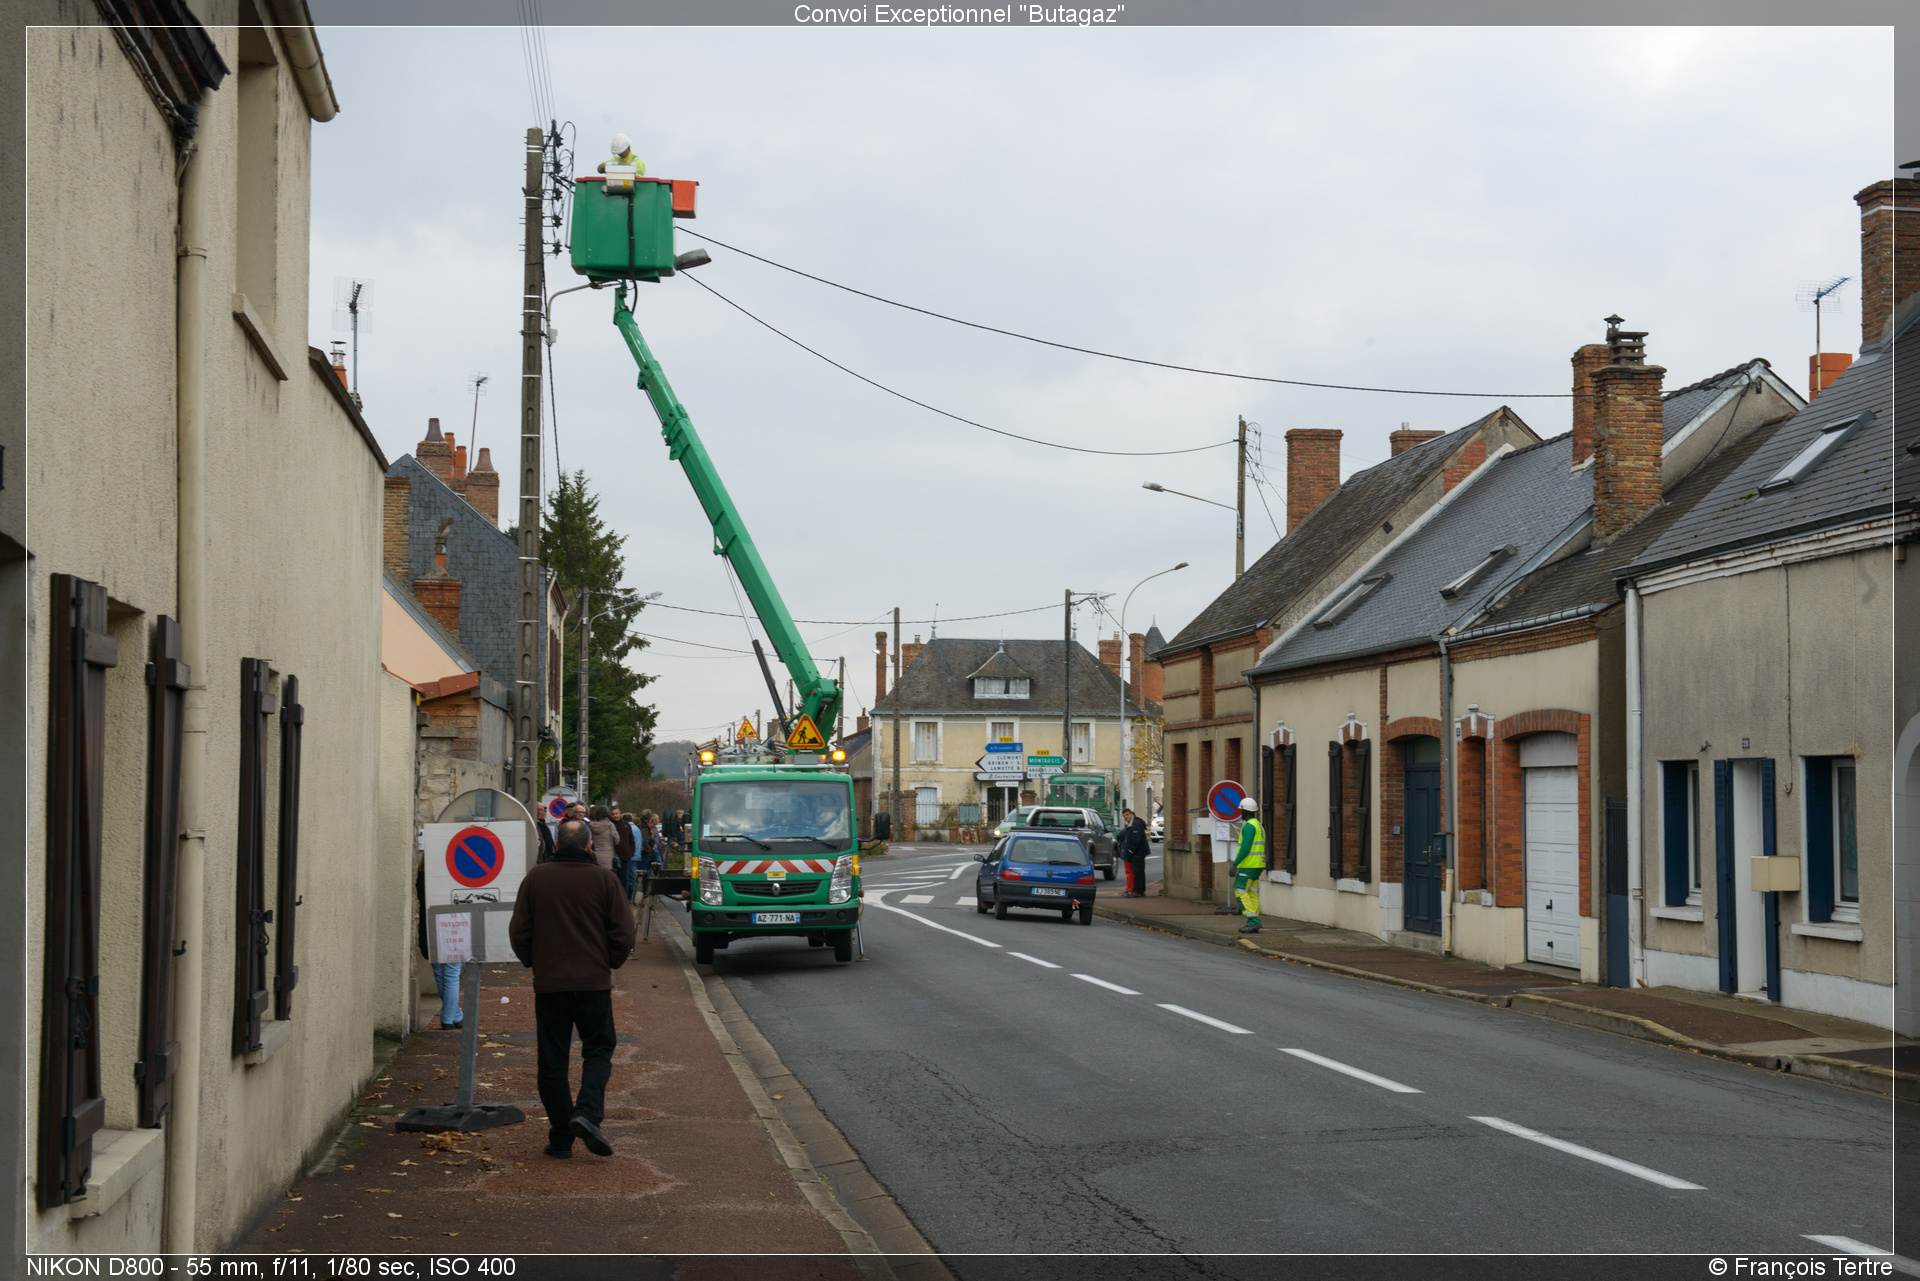The height and width of the screenshot is (1281, 1920).
Task: Select the NIKON D800 EXIF caption text
Action: point(271,1267)
